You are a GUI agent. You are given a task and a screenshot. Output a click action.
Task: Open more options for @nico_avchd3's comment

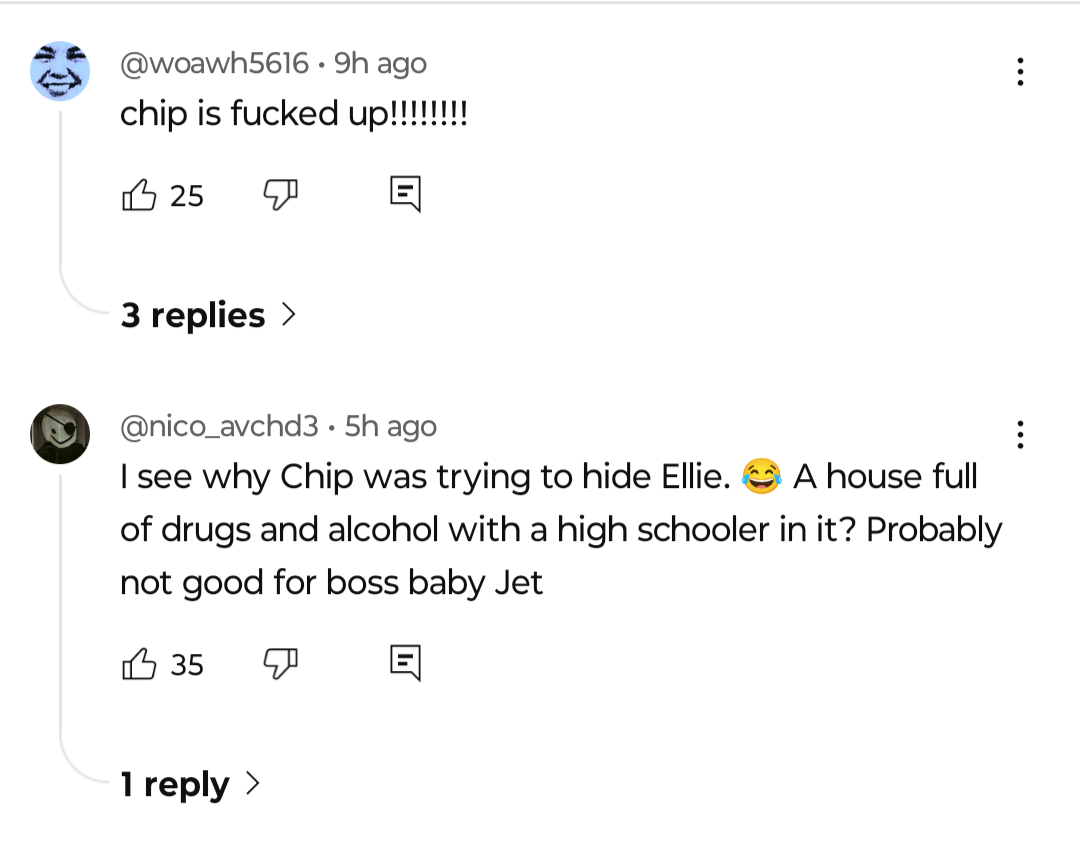click(1020, 435)
